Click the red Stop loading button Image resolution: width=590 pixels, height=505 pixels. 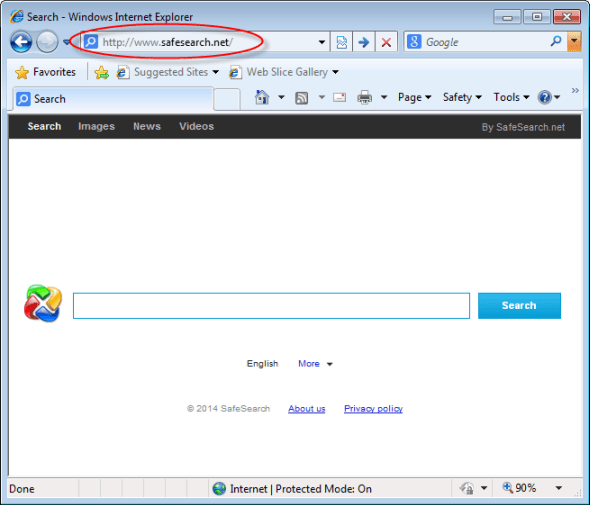386,42
